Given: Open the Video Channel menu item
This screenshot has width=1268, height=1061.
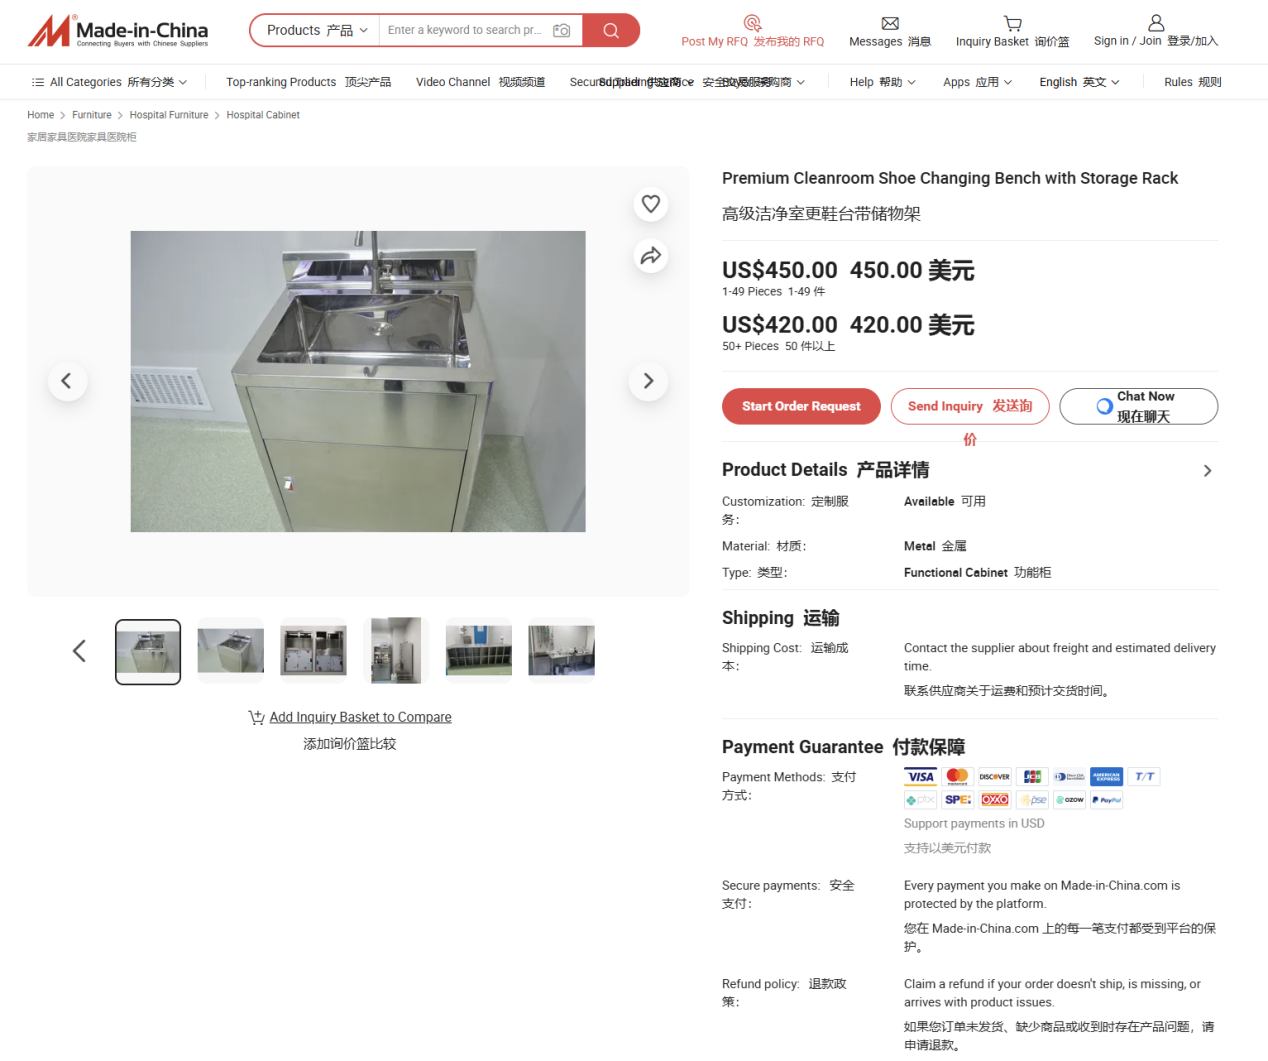Looking at the screenshot, I should [480, 82].
